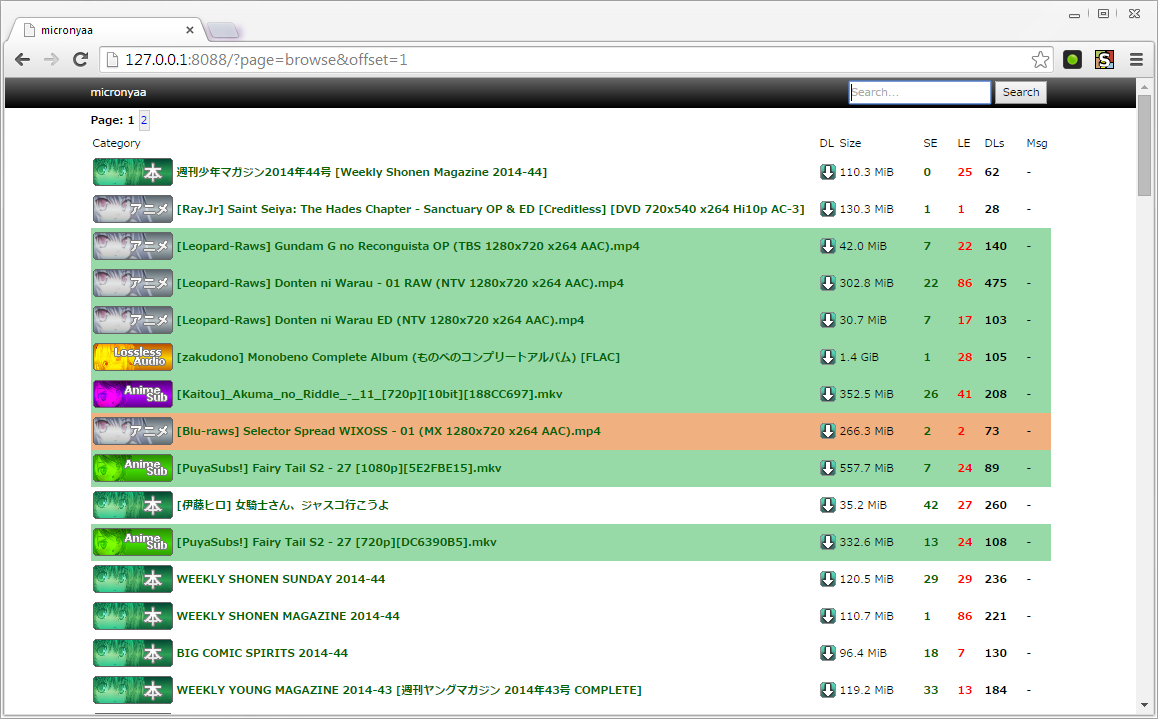Click the DLs column header
Screen dimensions: 1158x719
click(x=994, y=143)
